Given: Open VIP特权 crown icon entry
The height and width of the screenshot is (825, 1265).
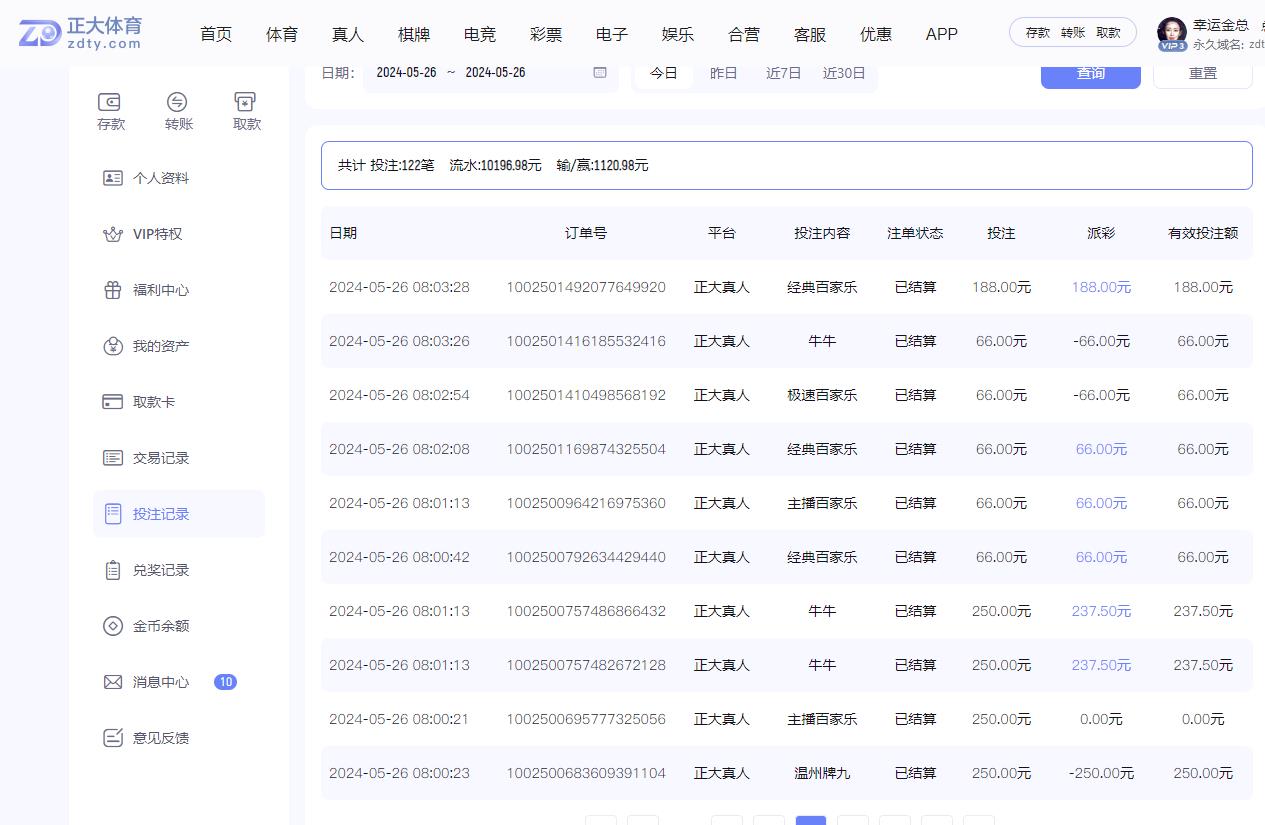Looking at the screenshot, I should 113,234.
